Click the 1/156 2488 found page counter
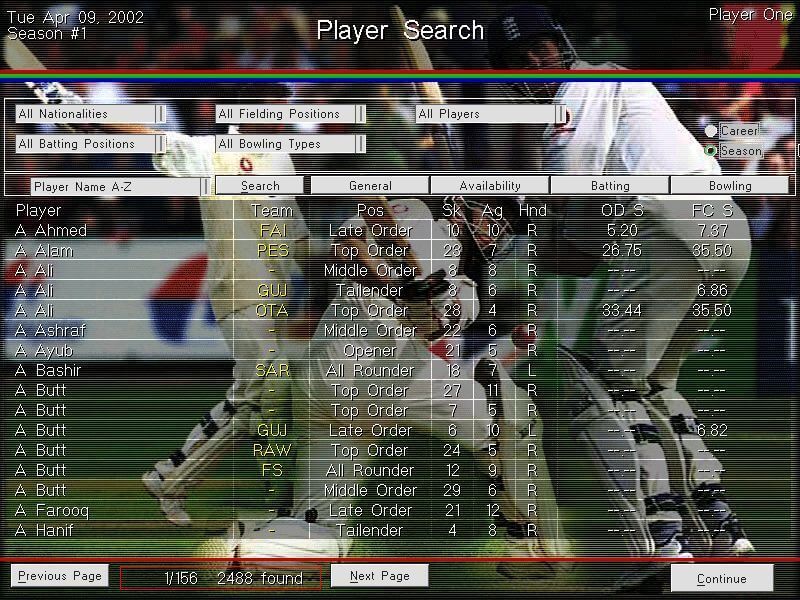The image size is (800, 600). 220,578
